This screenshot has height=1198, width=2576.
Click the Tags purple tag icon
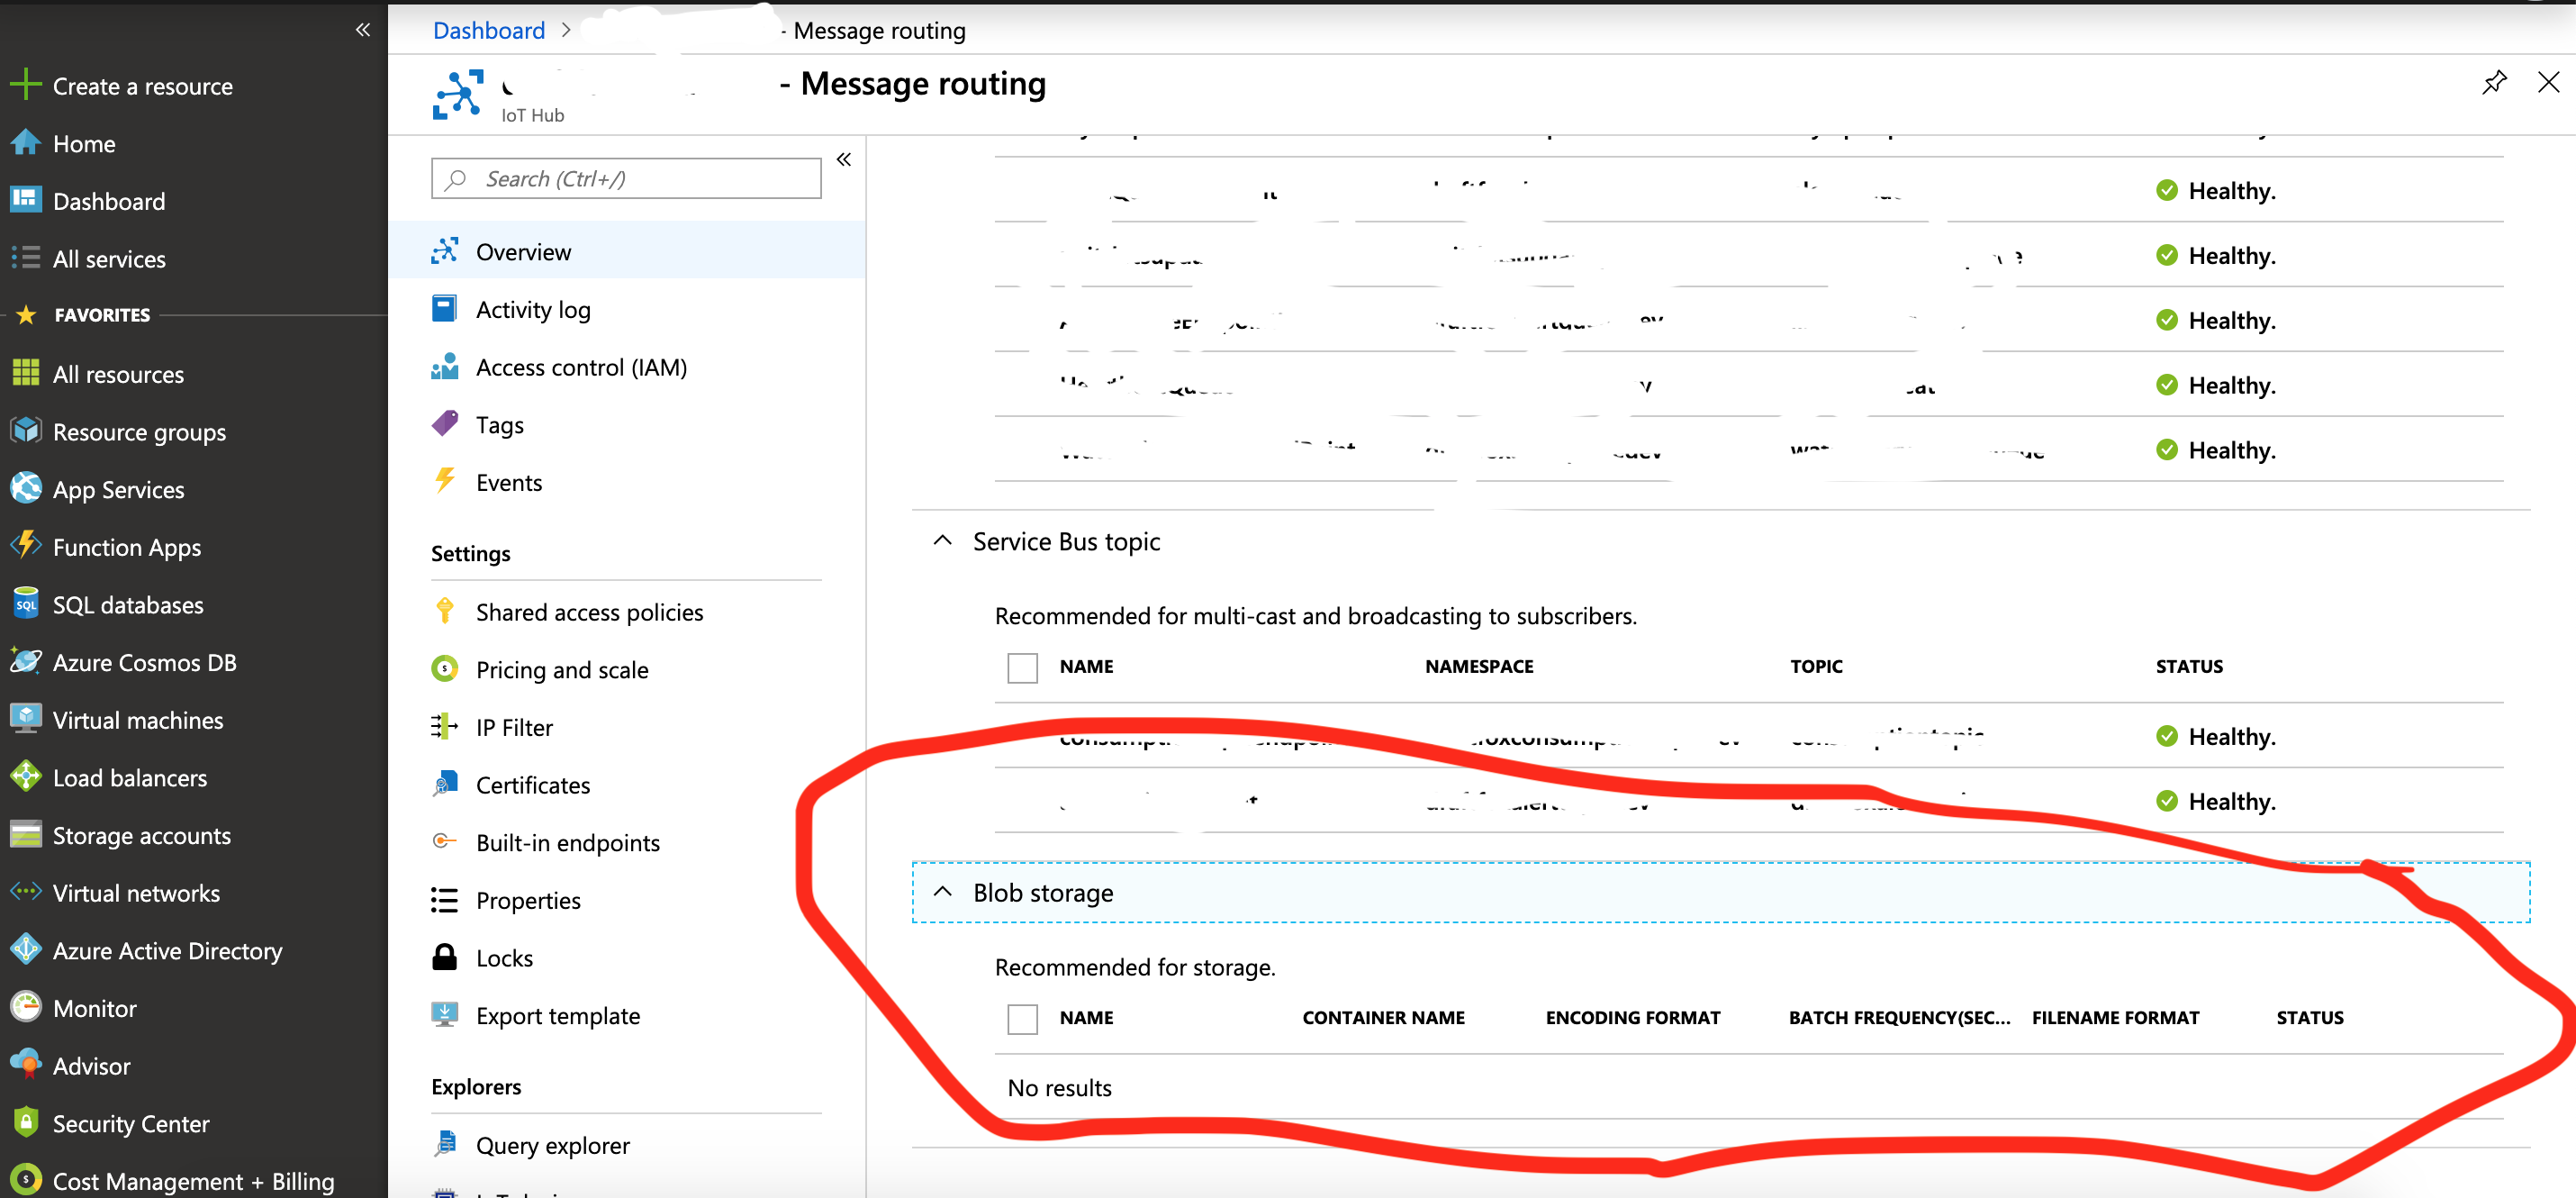point(444,424)
